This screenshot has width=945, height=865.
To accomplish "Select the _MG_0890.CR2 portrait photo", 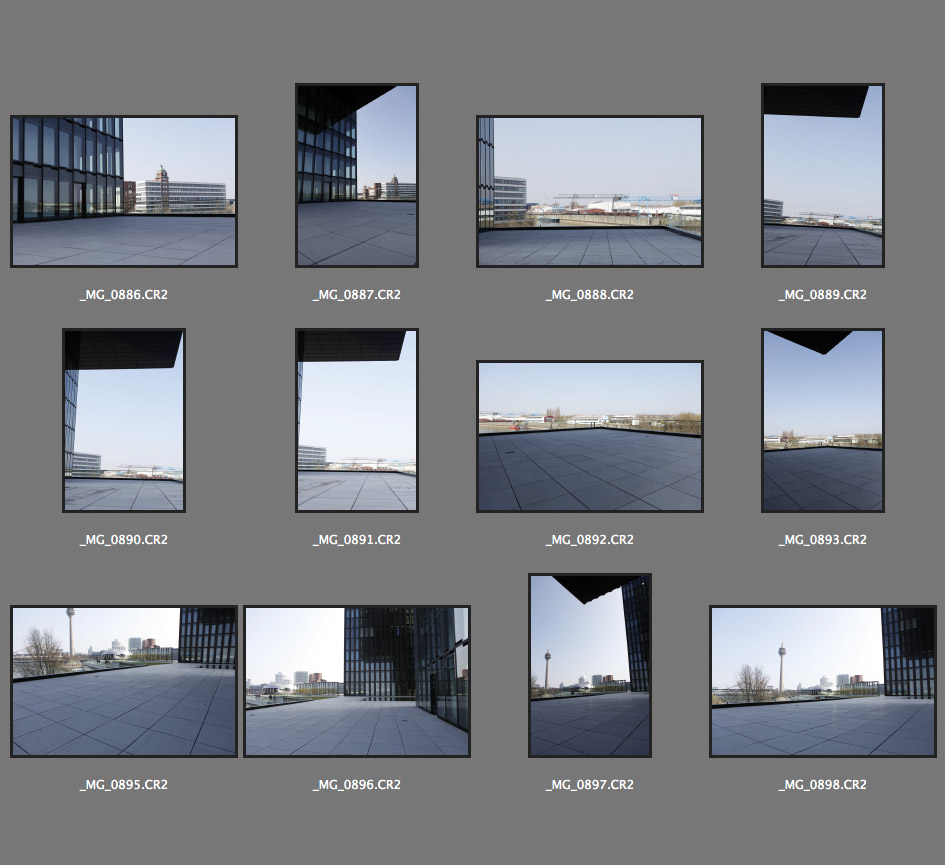I will [x=123, y=420].
